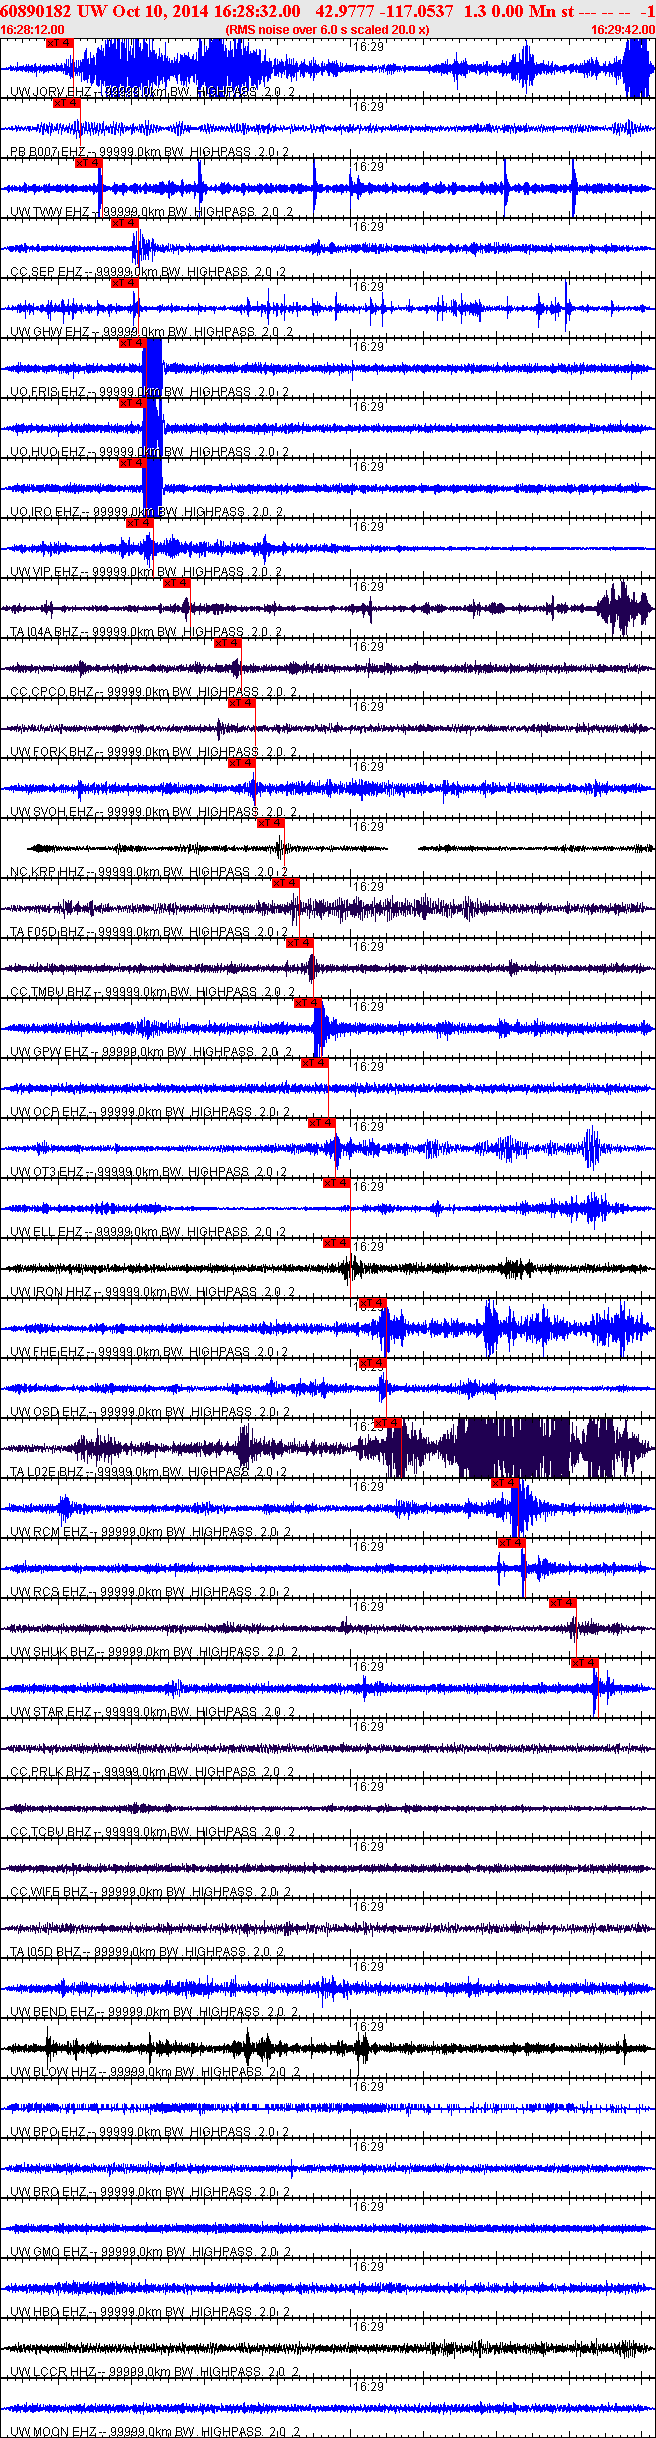Select the red pick marker on UW STAR trace

(585, 1663)
